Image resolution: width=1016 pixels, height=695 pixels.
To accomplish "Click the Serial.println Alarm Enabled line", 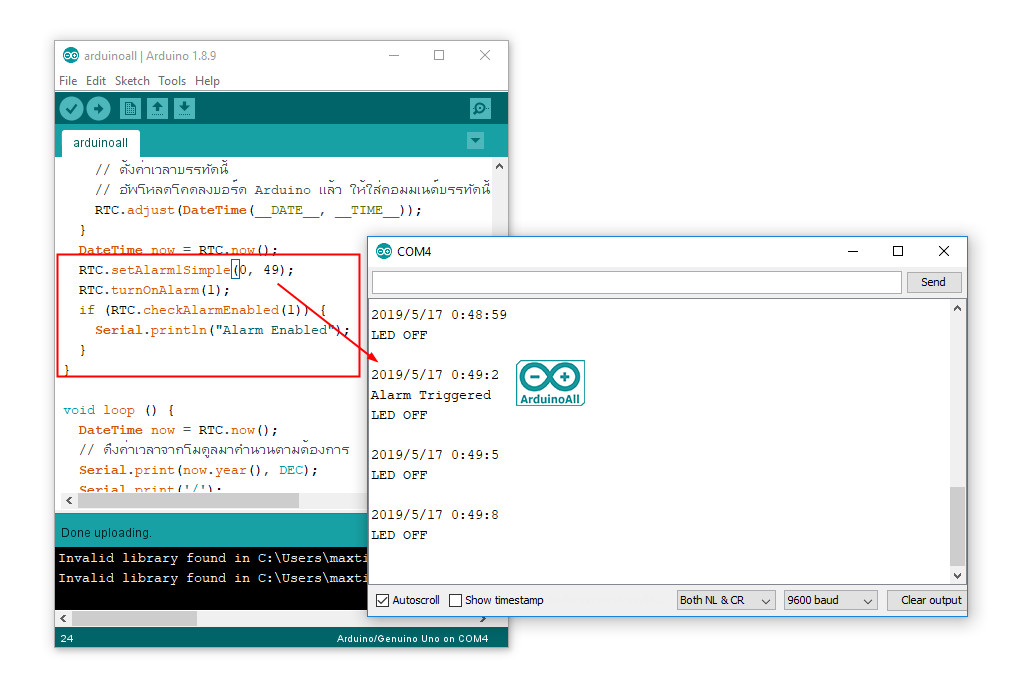I will pyautogui.click(x=222, y=330).
